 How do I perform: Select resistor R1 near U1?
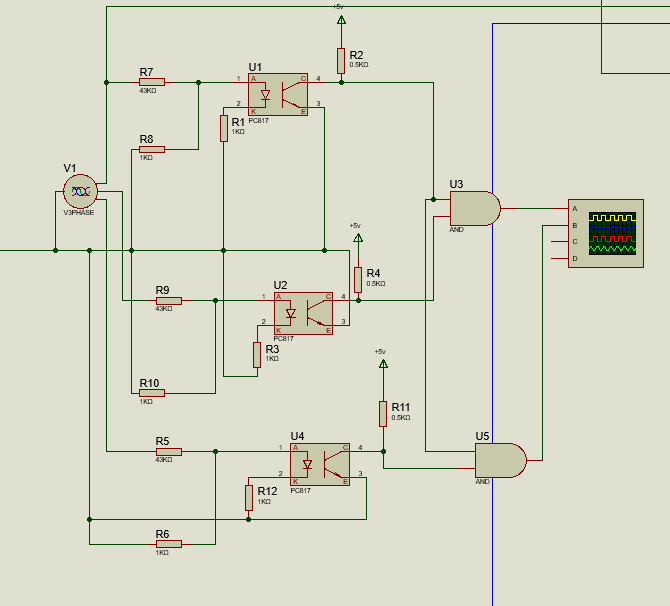point(223,128)
